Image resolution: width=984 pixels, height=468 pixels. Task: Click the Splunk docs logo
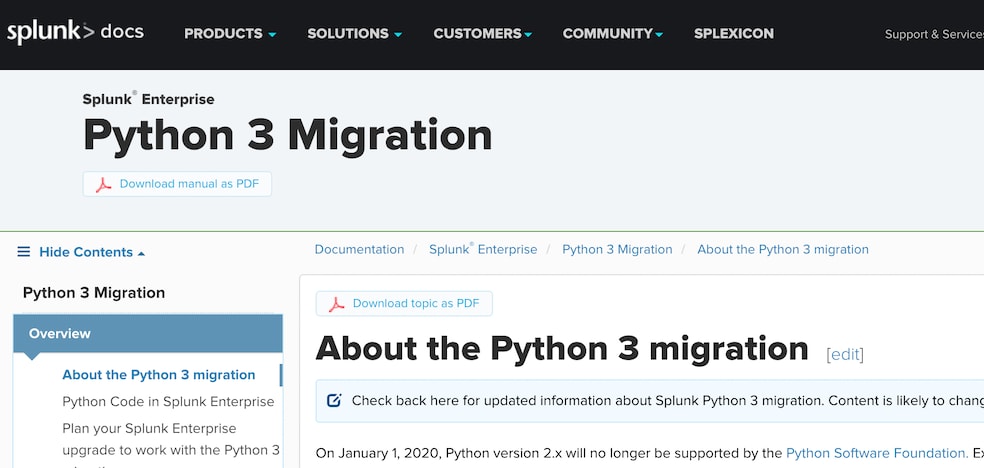75,32
